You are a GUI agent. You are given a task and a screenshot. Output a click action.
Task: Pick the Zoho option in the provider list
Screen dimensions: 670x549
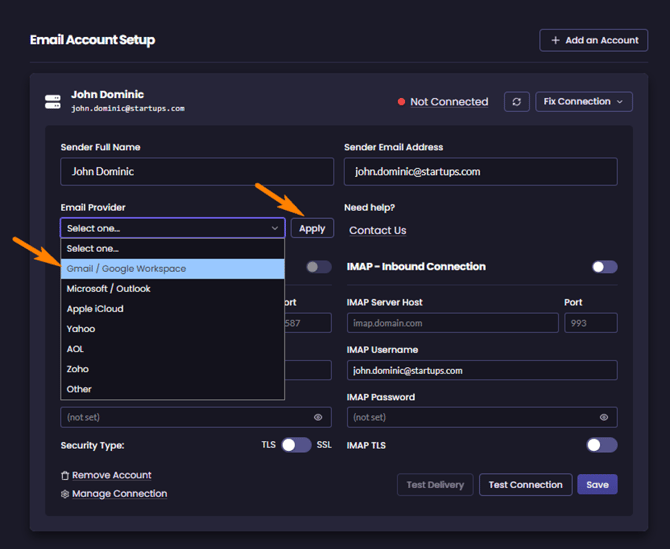(x=173, y=369)
